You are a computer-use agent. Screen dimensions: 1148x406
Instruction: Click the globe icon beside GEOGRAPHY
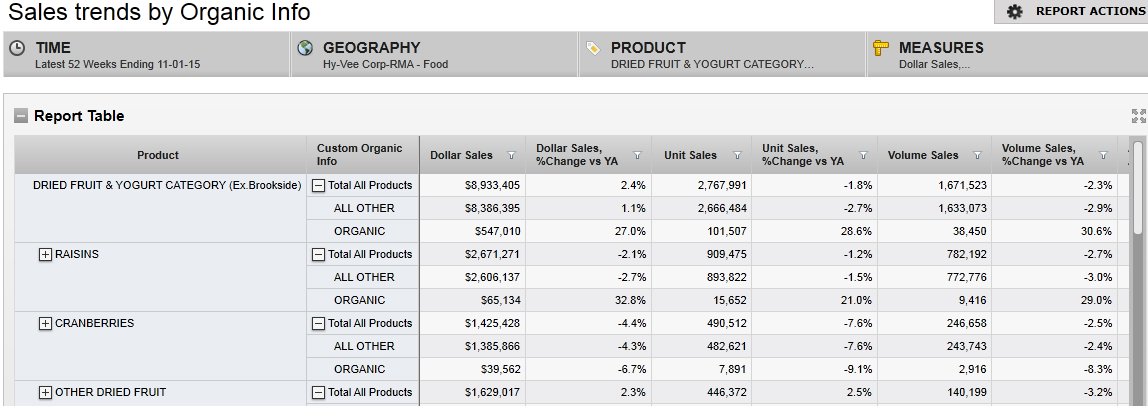[x=305, y=48]
